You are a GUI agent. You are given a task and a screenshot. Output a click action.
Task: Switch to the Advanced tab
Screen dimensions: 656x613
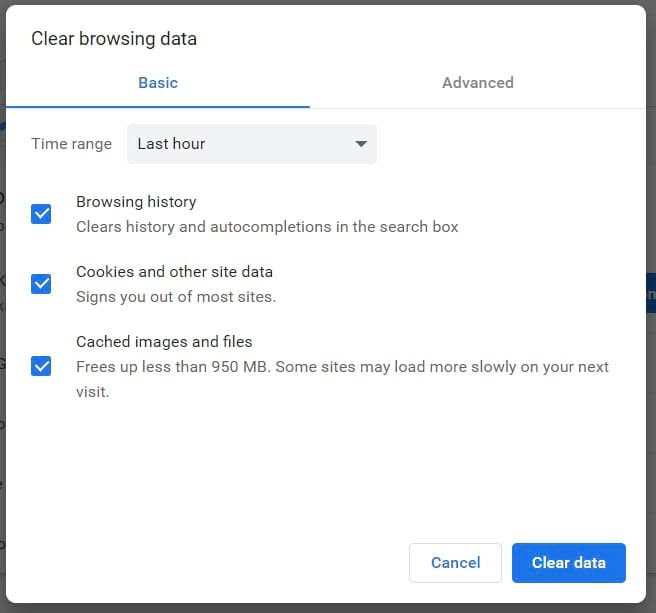477,83
